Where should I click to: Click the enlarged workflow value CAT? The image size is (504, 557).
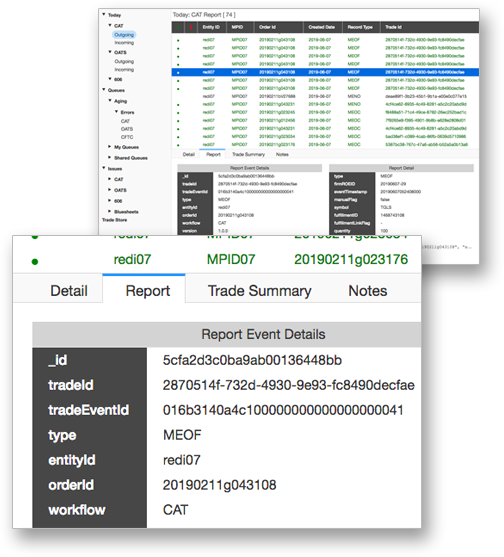[x=175, y=510]
